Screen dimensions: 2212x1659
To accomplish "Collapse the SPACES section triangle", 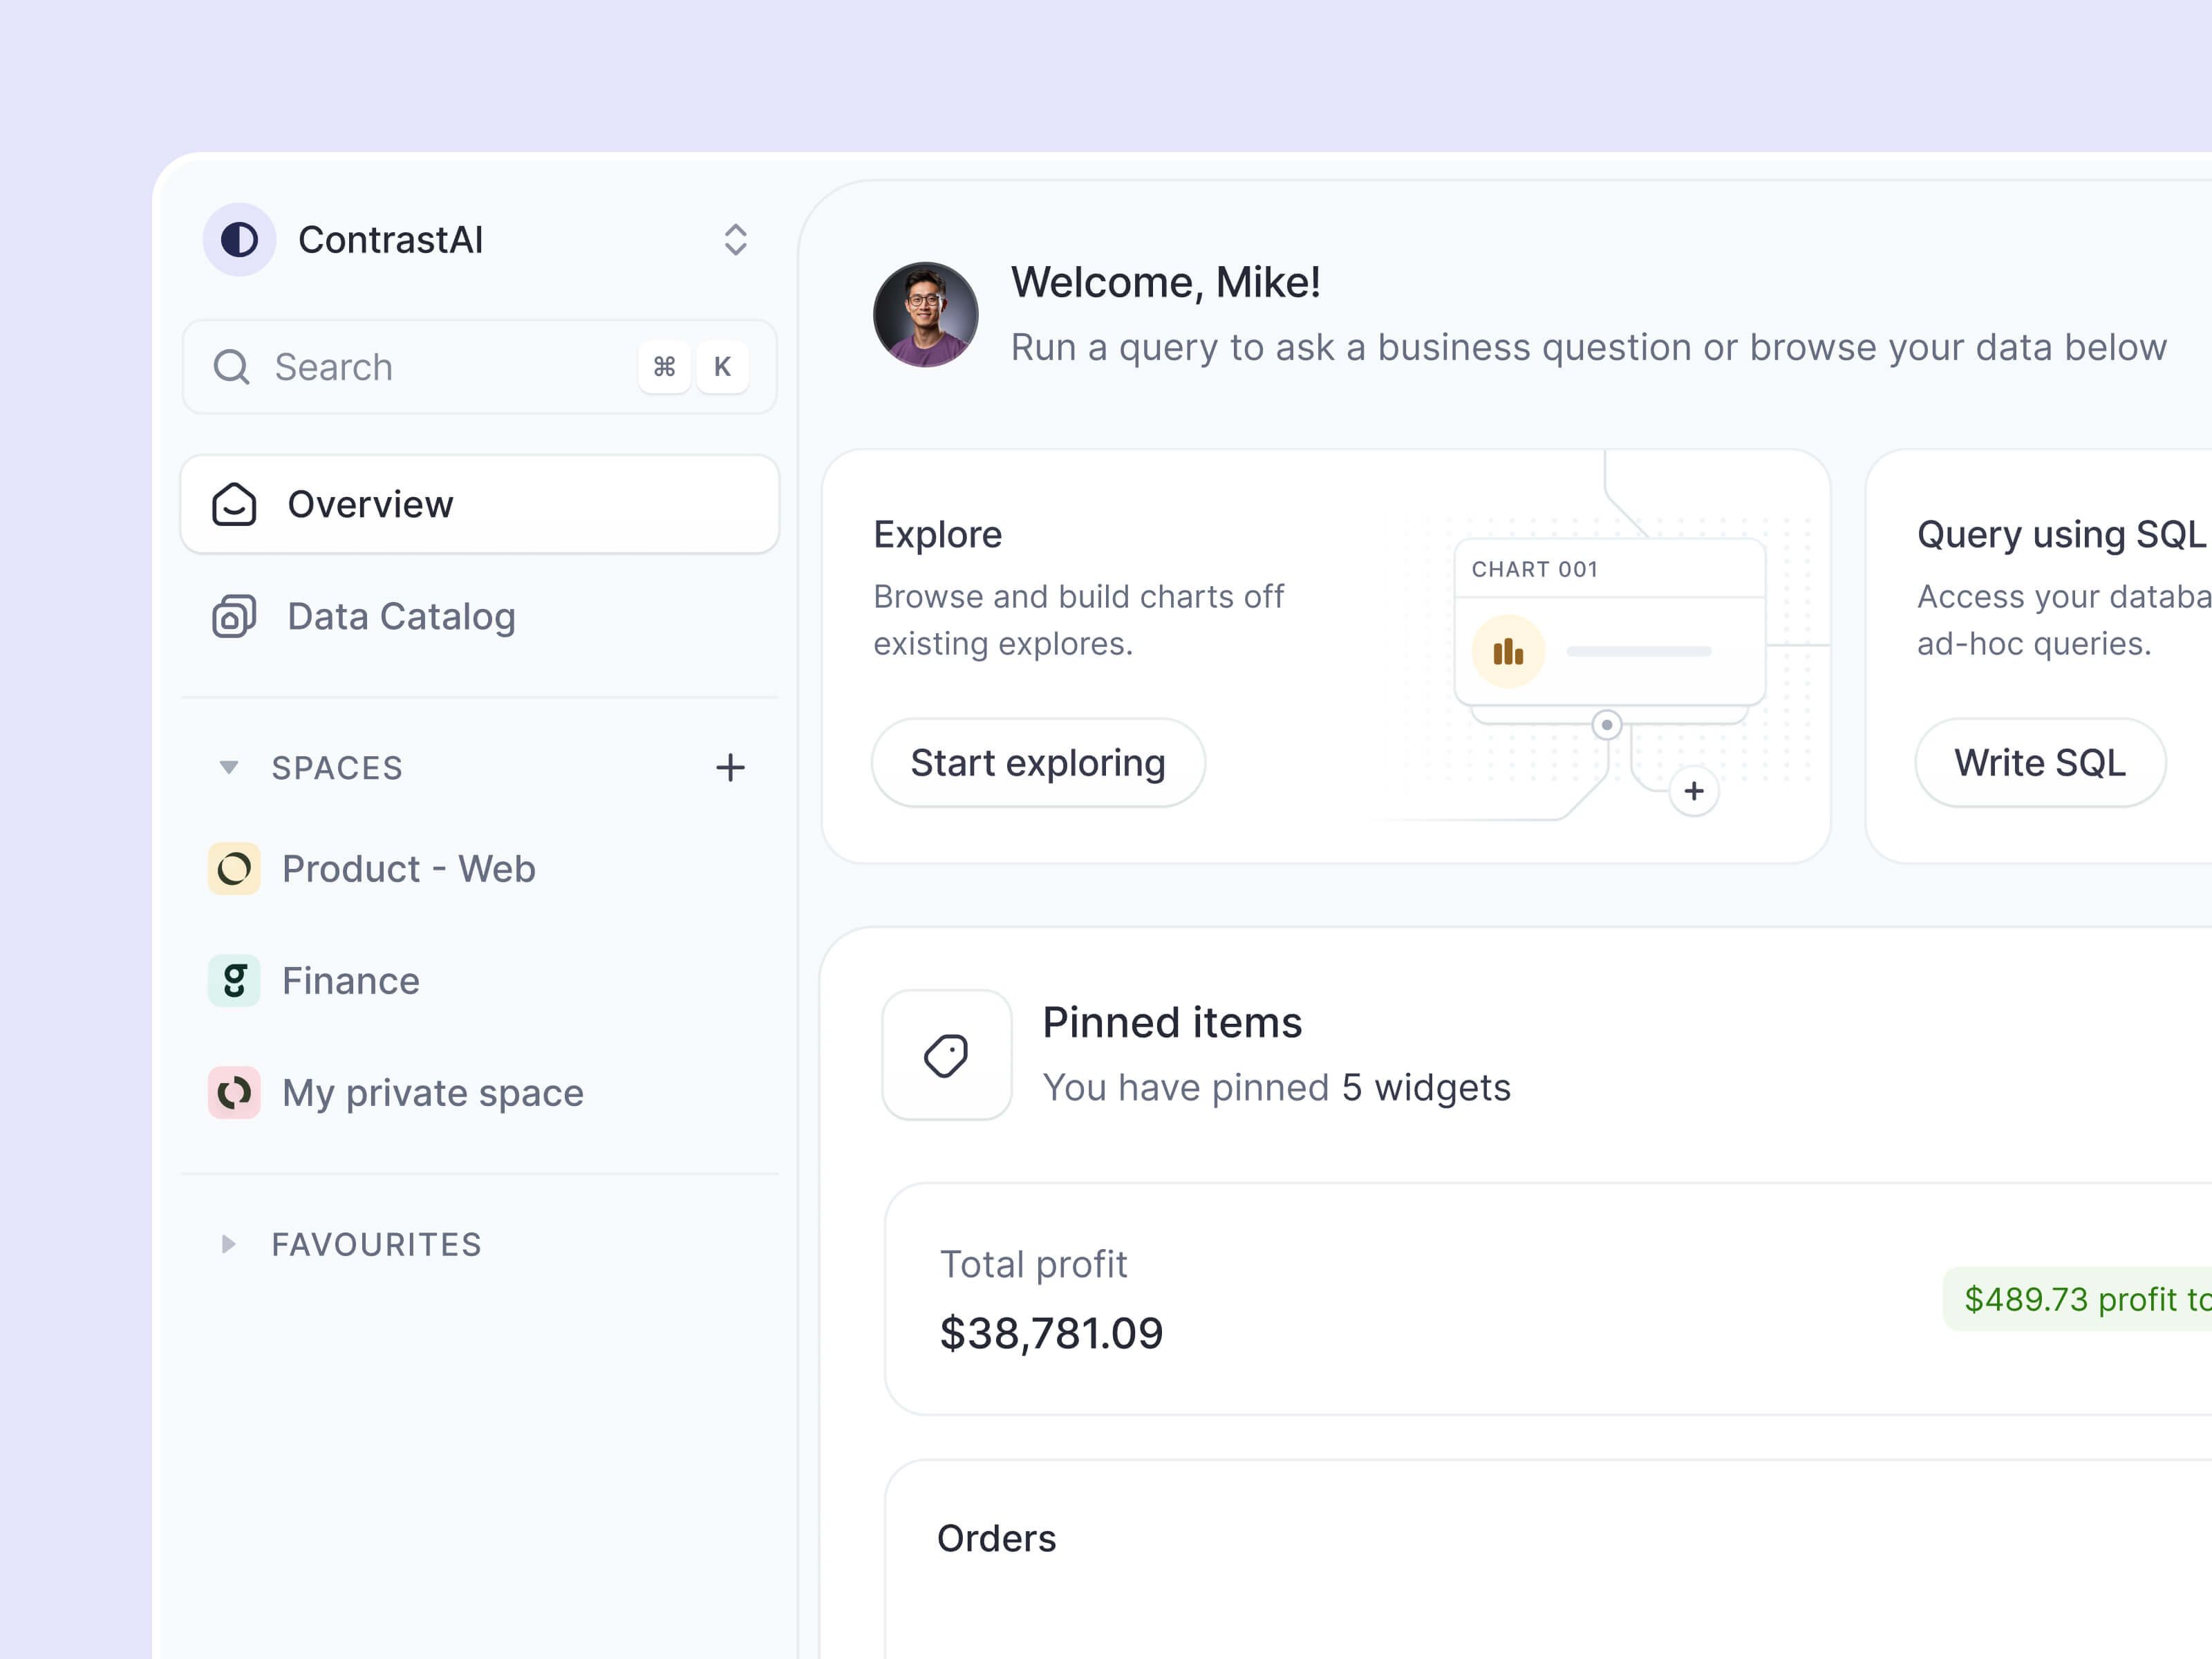I will click(x=229, y=767).
